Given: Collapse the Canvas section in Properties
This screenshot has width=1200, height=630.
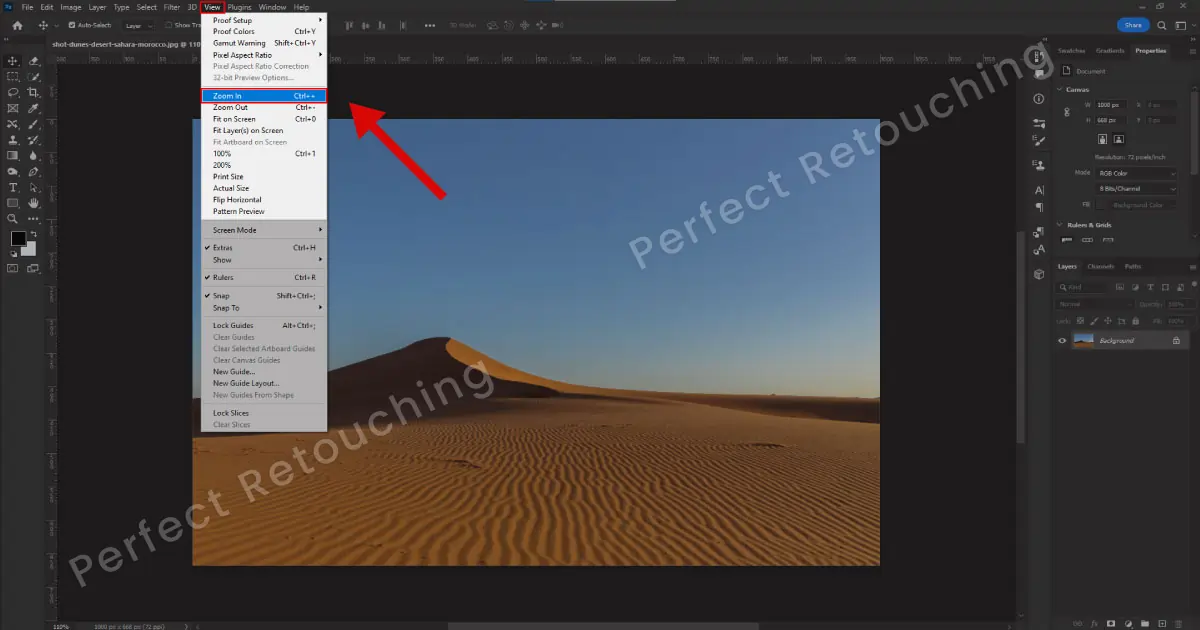Looking at the screenshot, I should (1061, 89).
